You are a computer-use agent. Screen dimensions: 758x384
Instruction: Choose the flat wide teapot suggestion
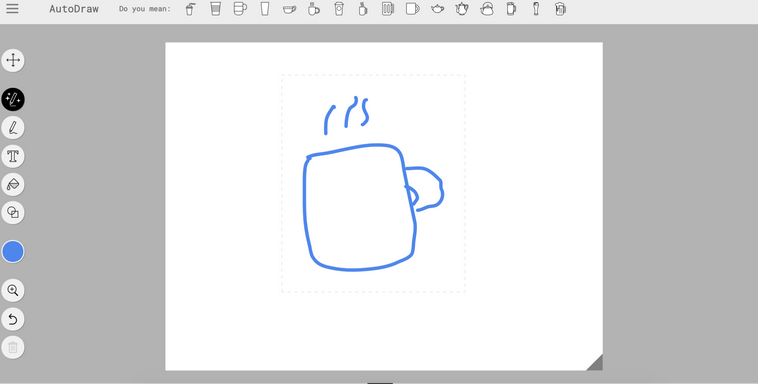[x=437, y=9]
